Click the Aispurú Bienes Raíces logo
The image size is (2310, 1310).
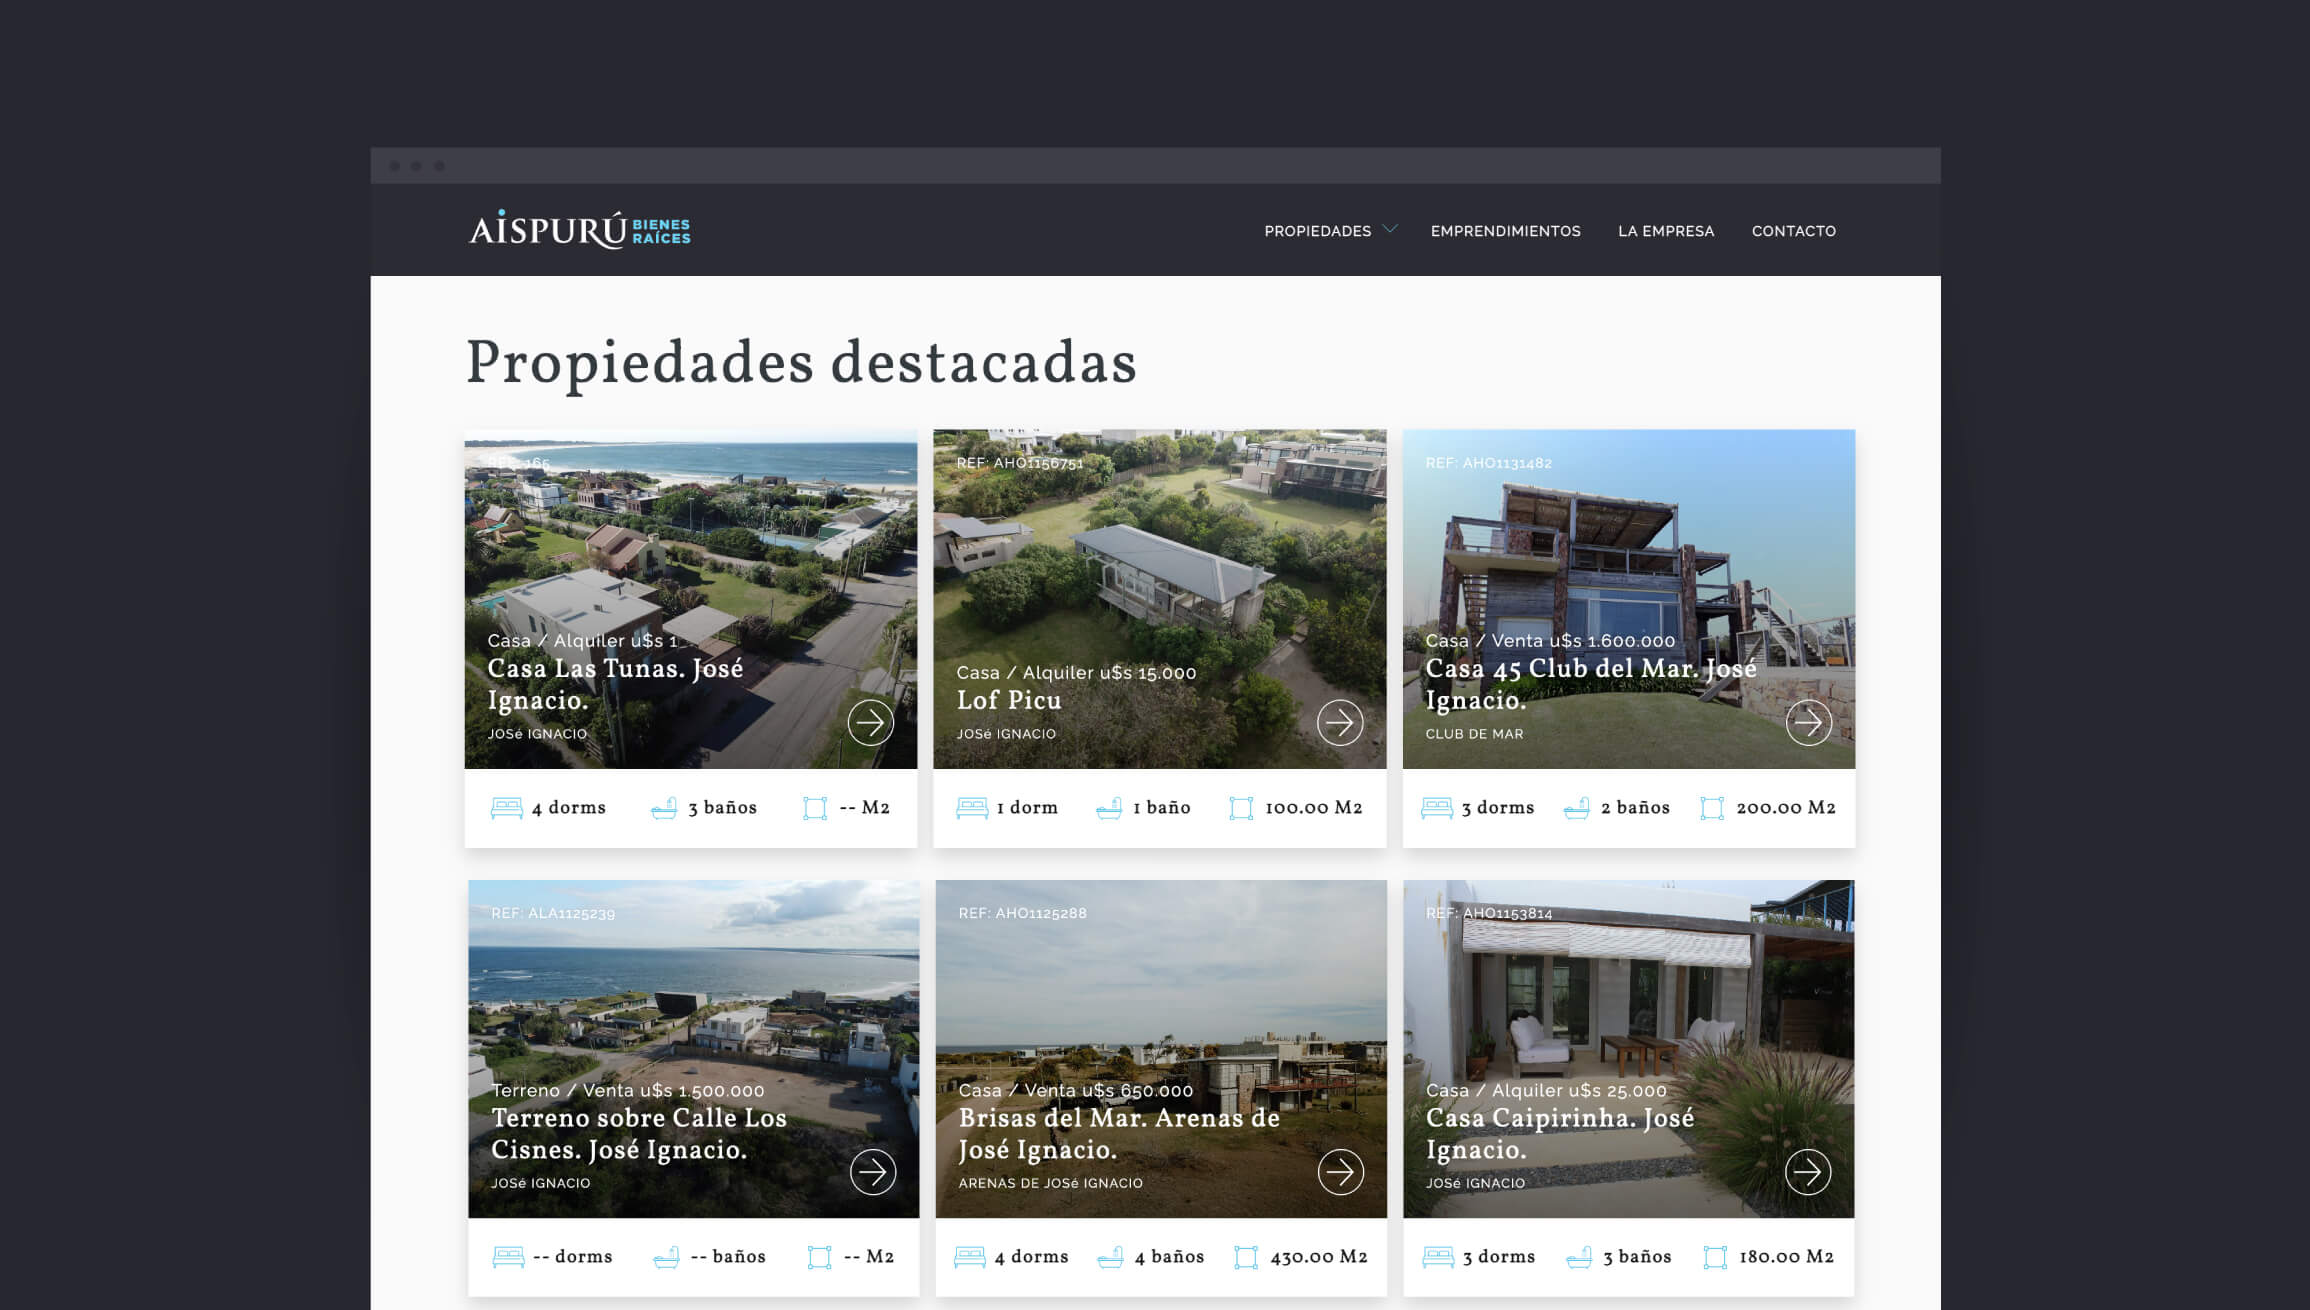point(578,230)
